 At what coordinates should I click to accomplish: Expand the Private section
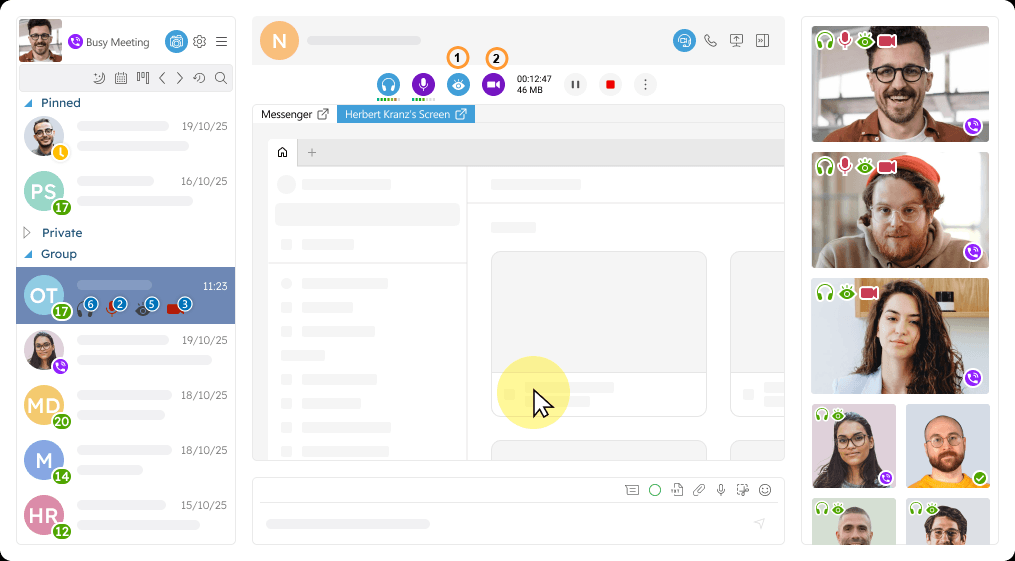[x=27, y=232]
